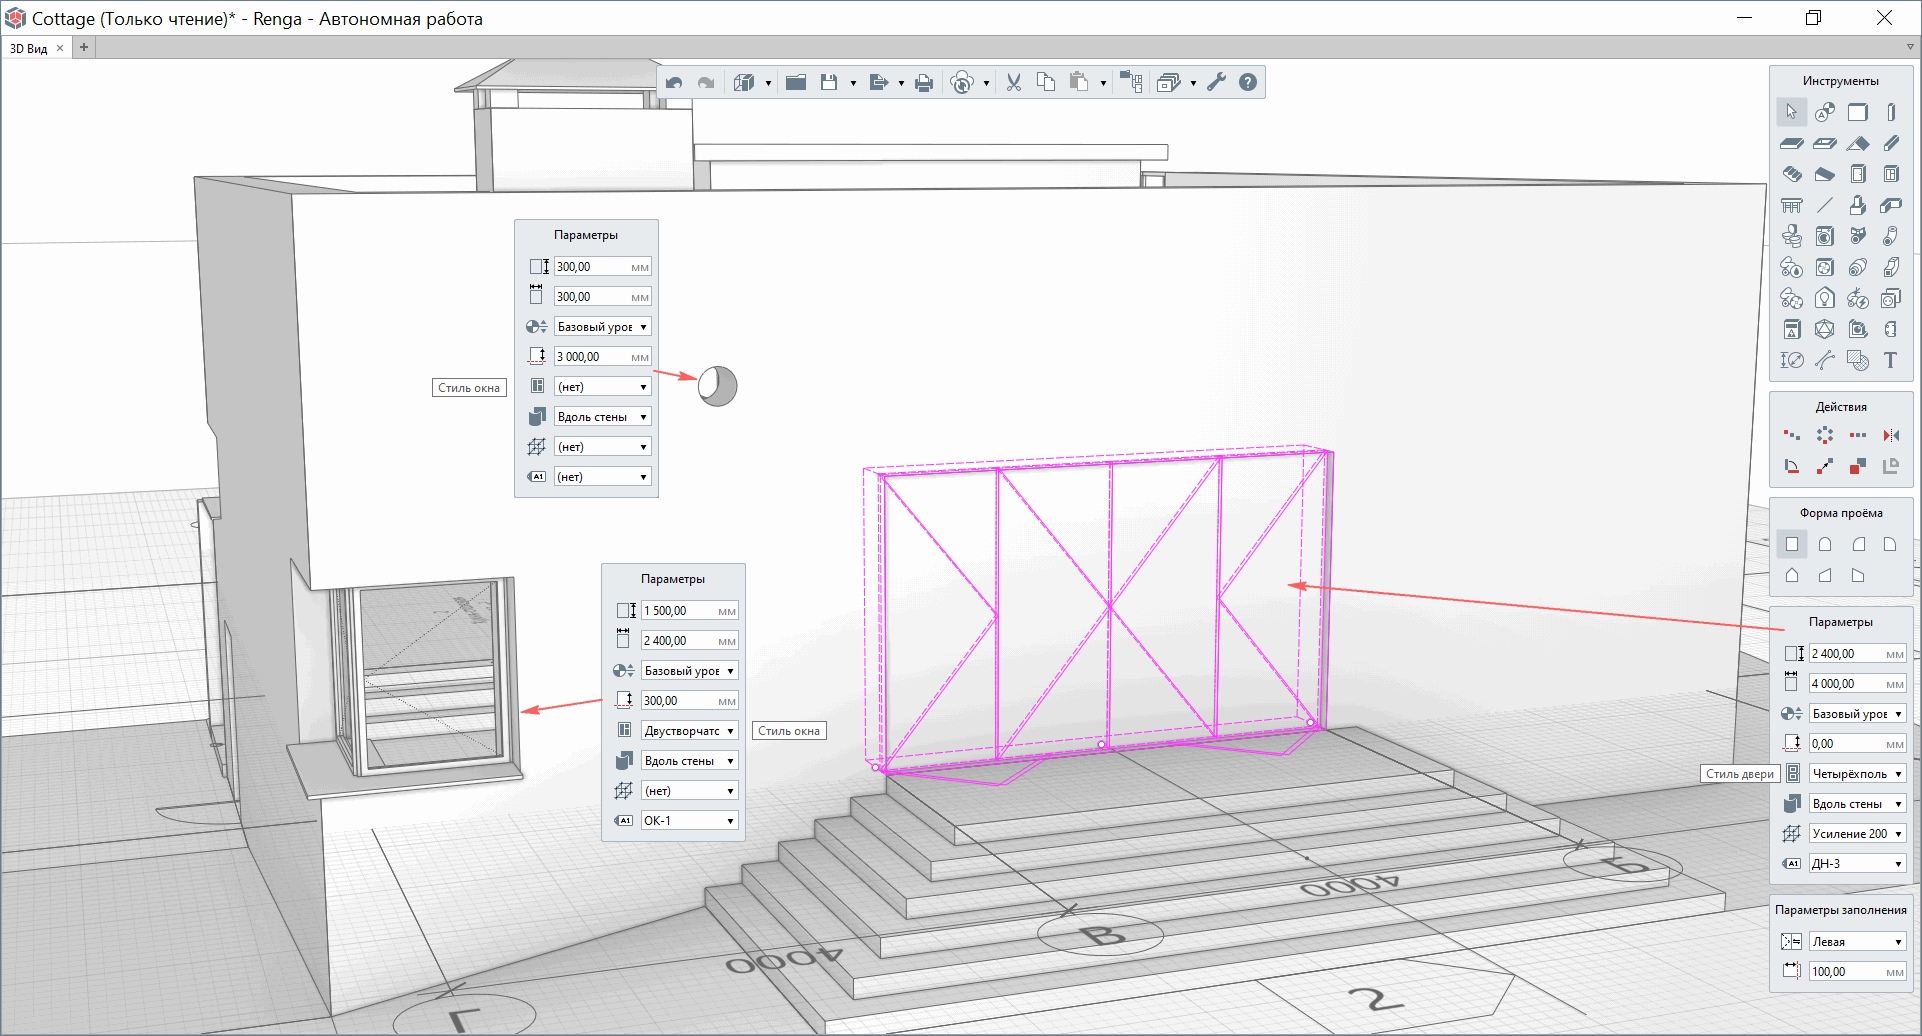This screenshot has height=1036, width=1922.
Task: Select the Door tool
Action: 1857,174
